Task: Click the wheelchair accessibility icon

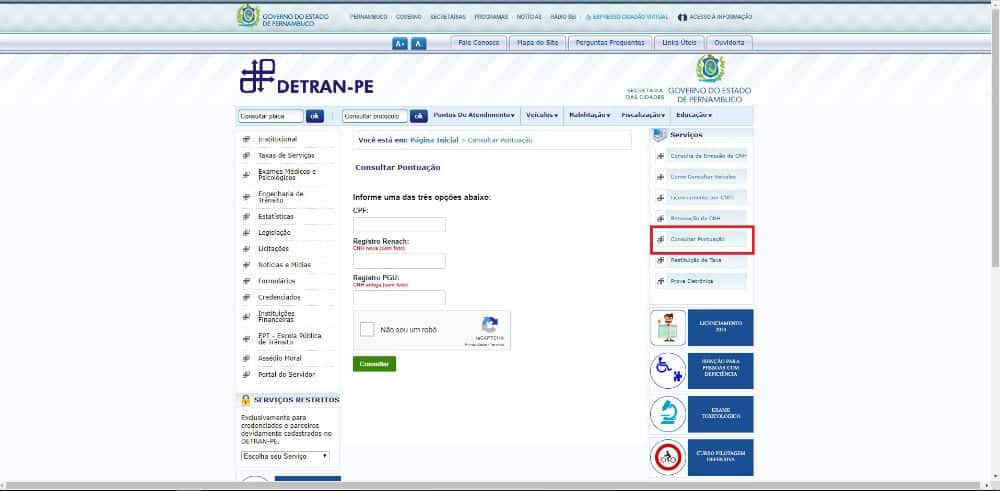Action: coord(668,370)
